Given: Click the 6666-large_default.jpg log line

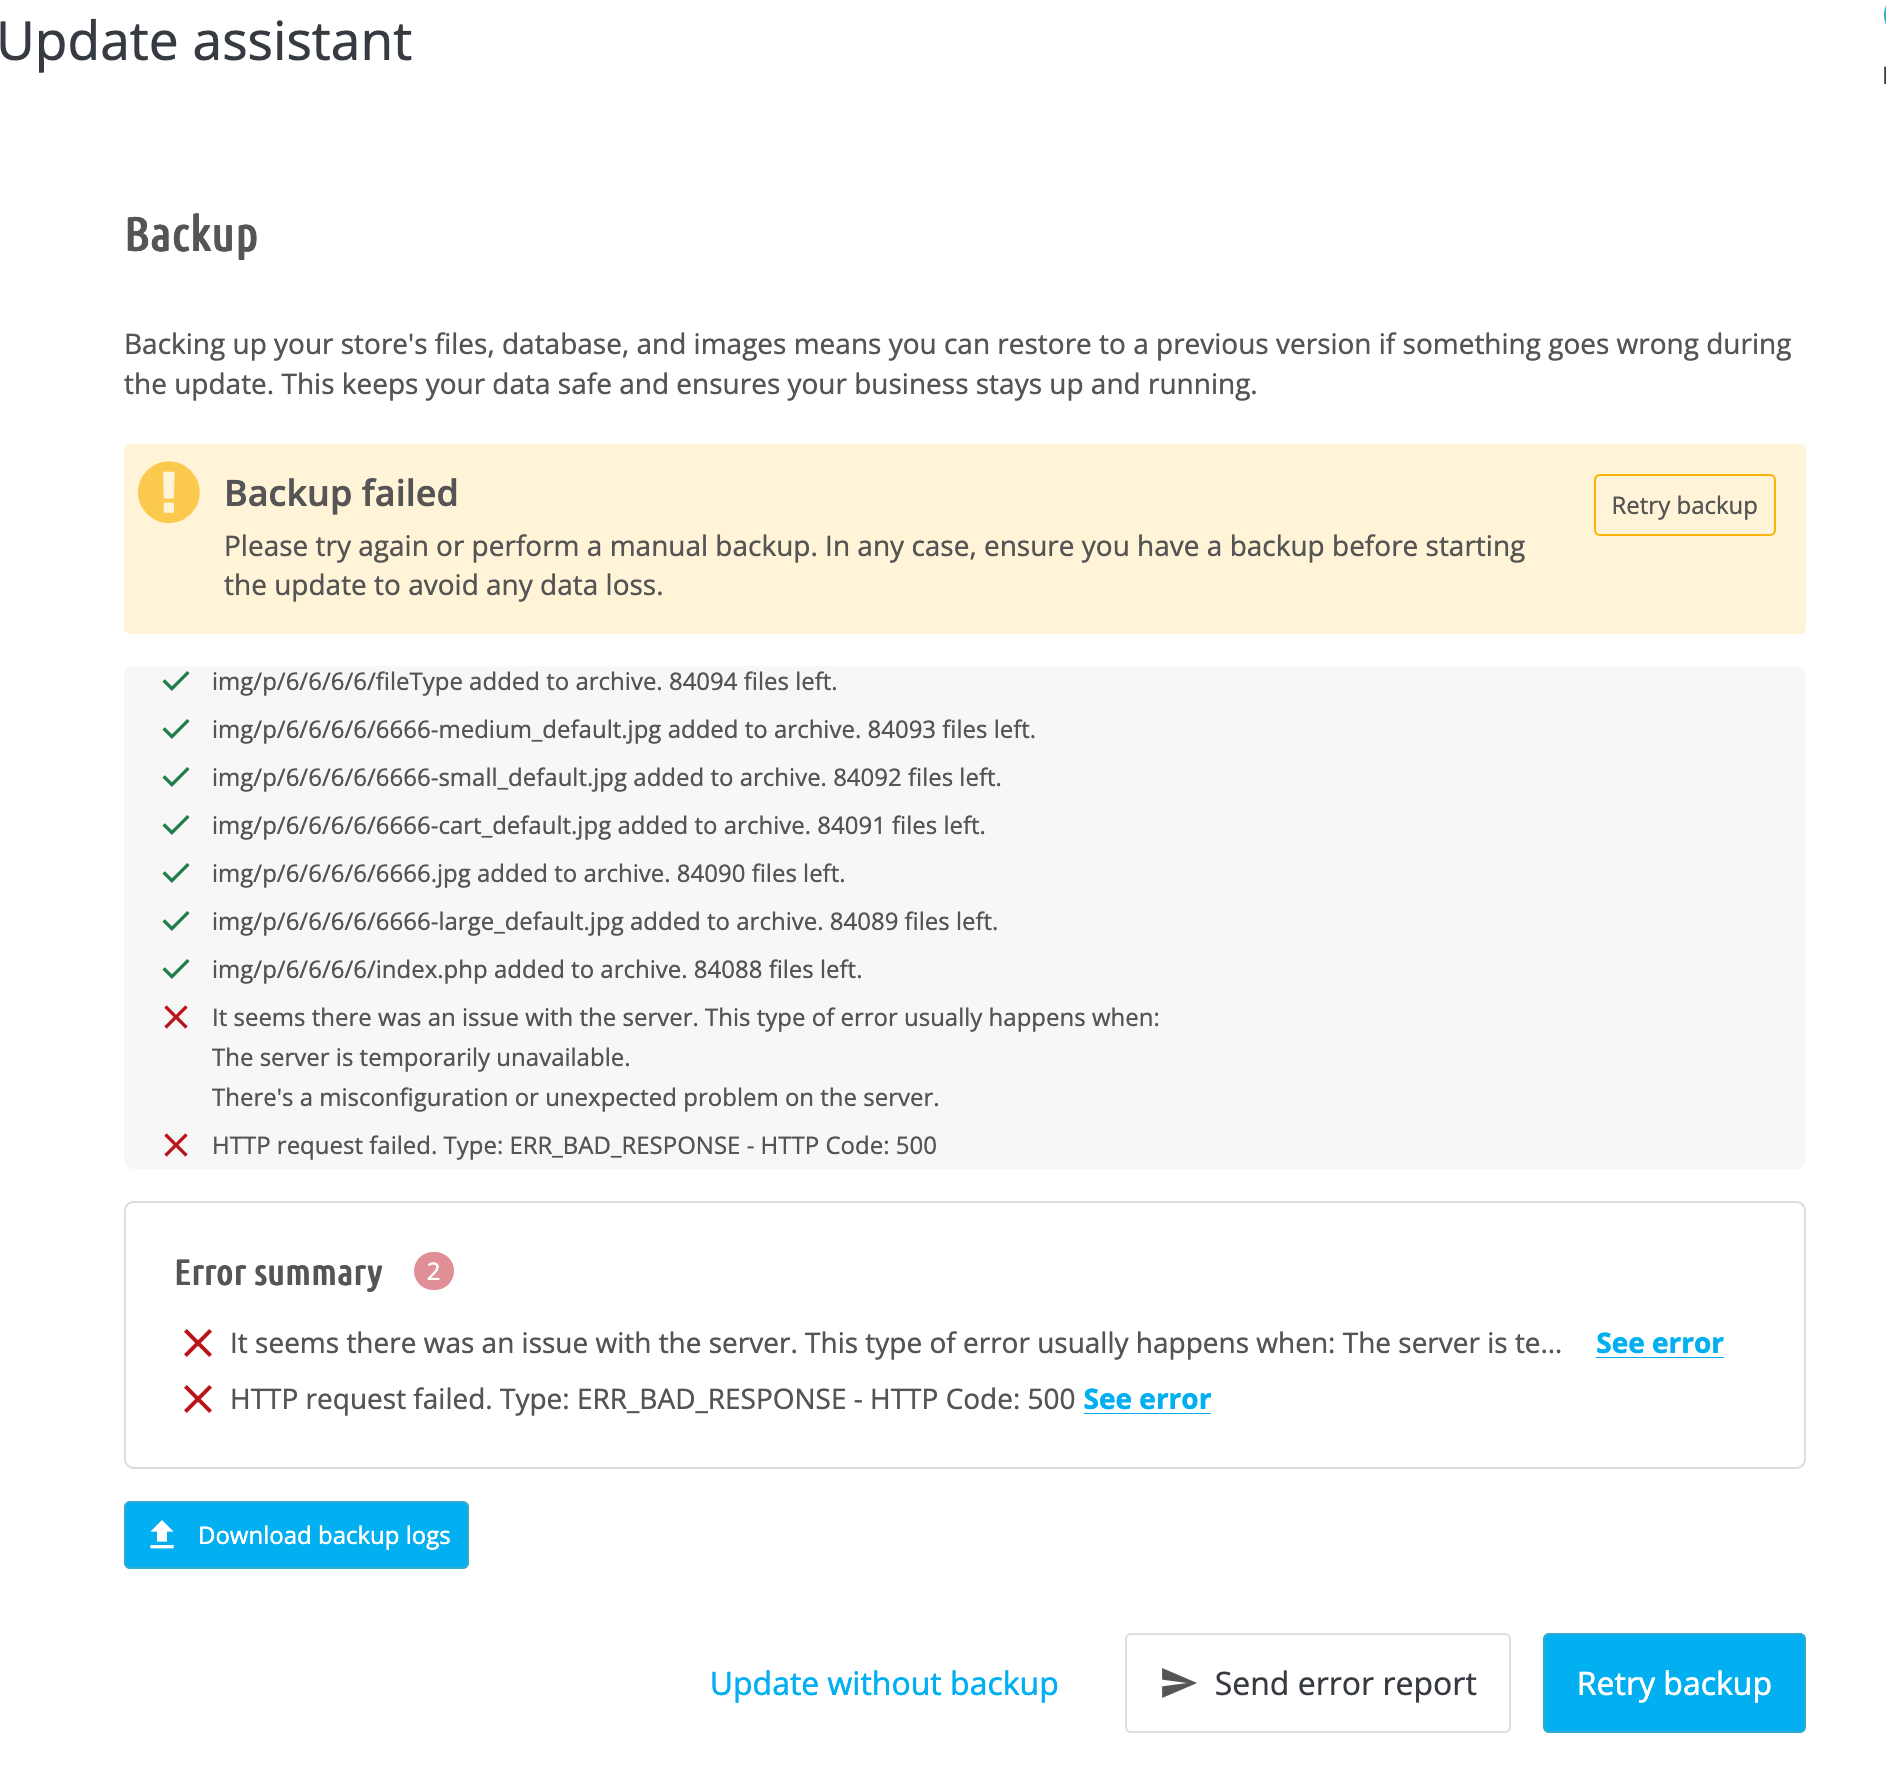Looking at the screenshot, I should pyautogui.click(x=604, y=921).
